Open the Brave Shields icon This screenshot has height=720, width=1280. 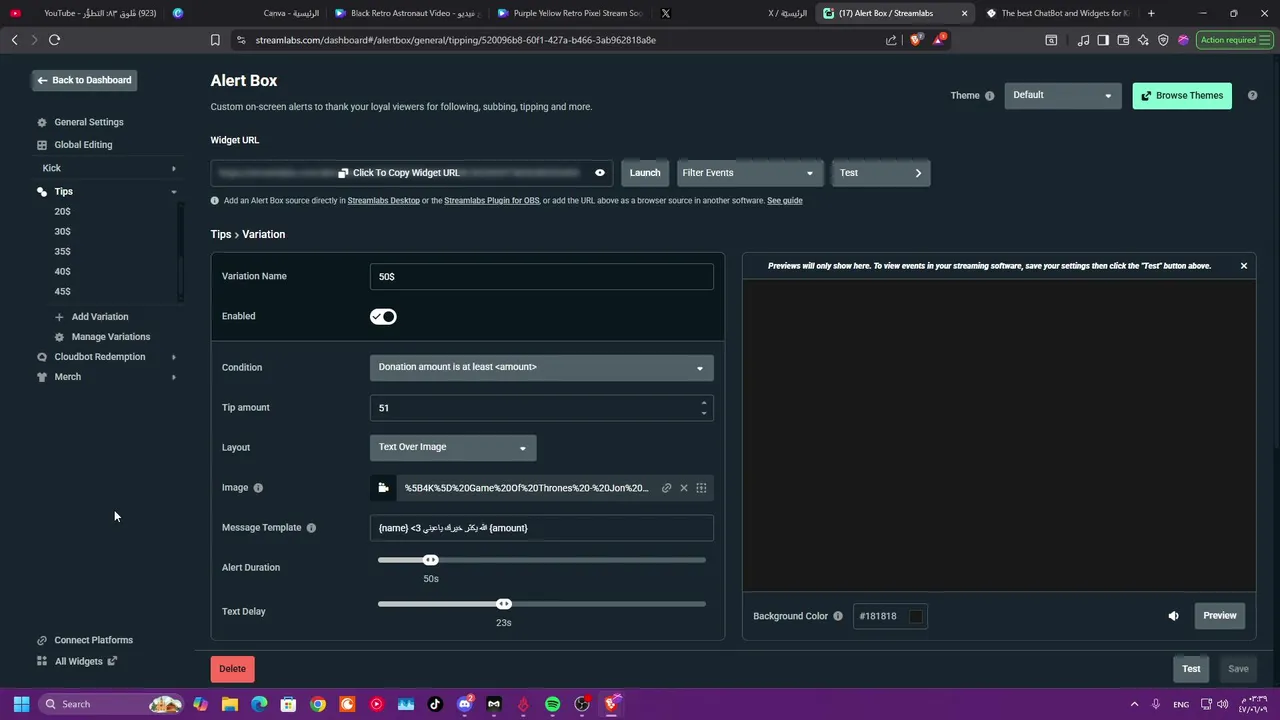[x=915, y=40]
